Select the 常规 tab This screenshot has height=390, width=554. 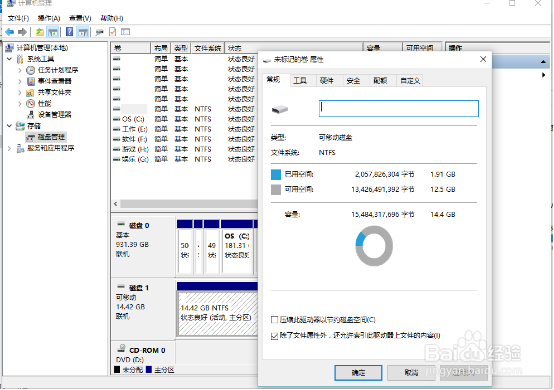pos(273,79)
